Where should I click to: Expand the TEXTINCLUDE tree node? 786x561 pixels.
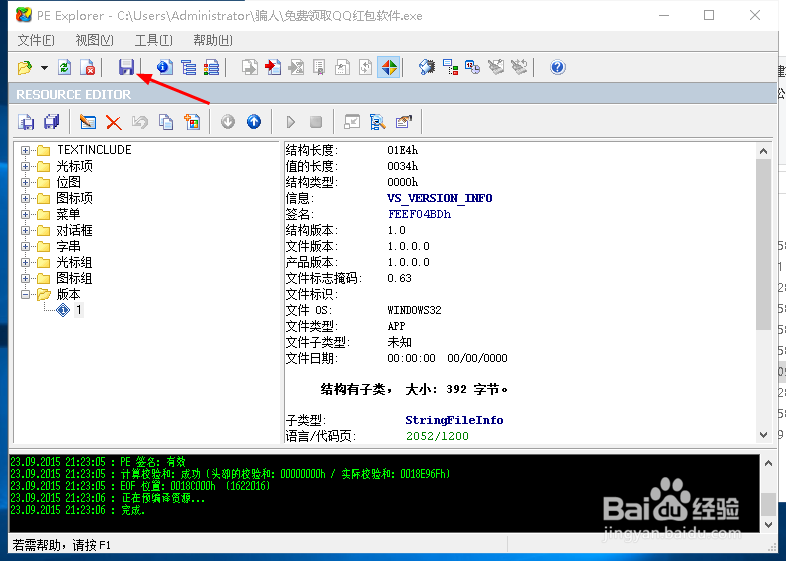click(x=25, y=150)
